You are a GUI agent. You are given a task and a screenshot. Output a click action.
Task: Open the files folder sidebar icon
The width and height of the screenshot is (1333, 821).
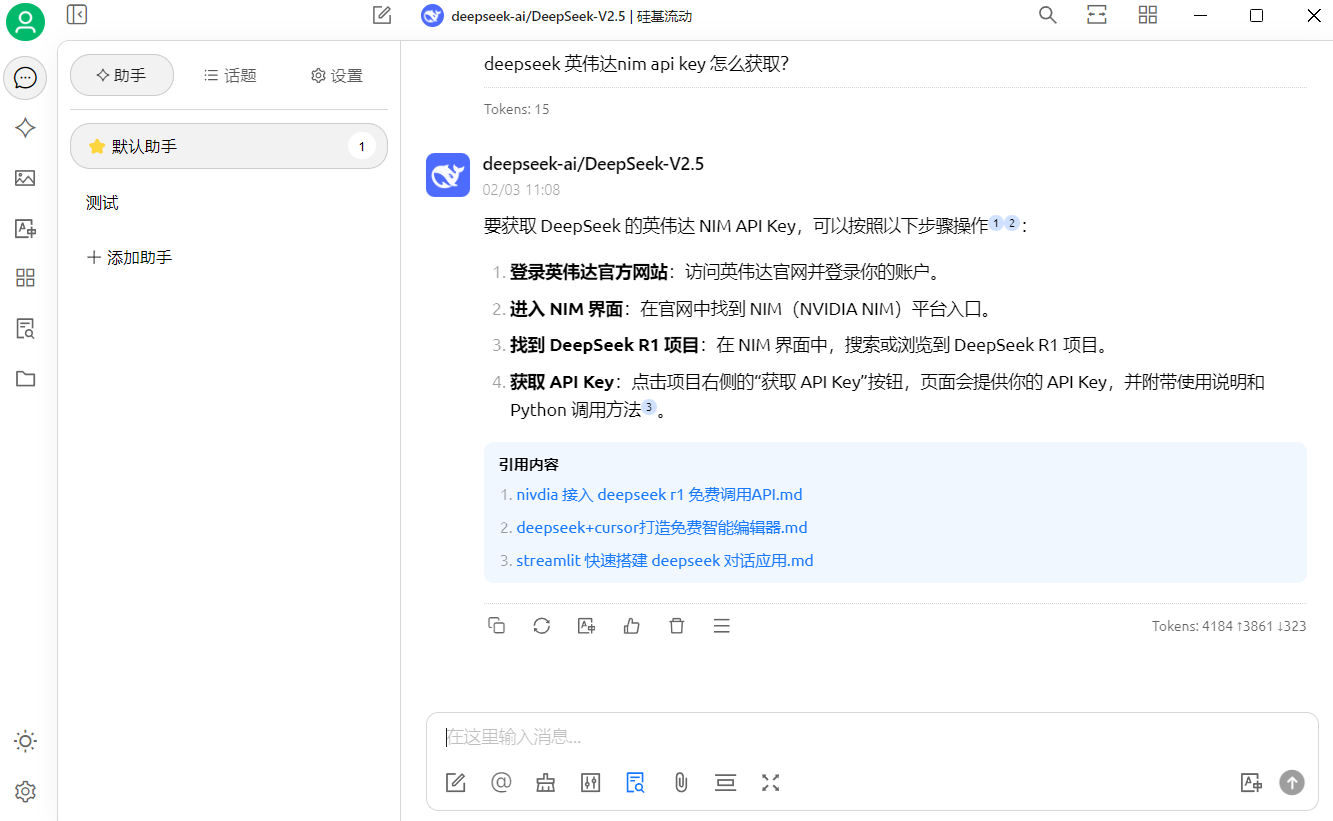click(x=25, y=378)
